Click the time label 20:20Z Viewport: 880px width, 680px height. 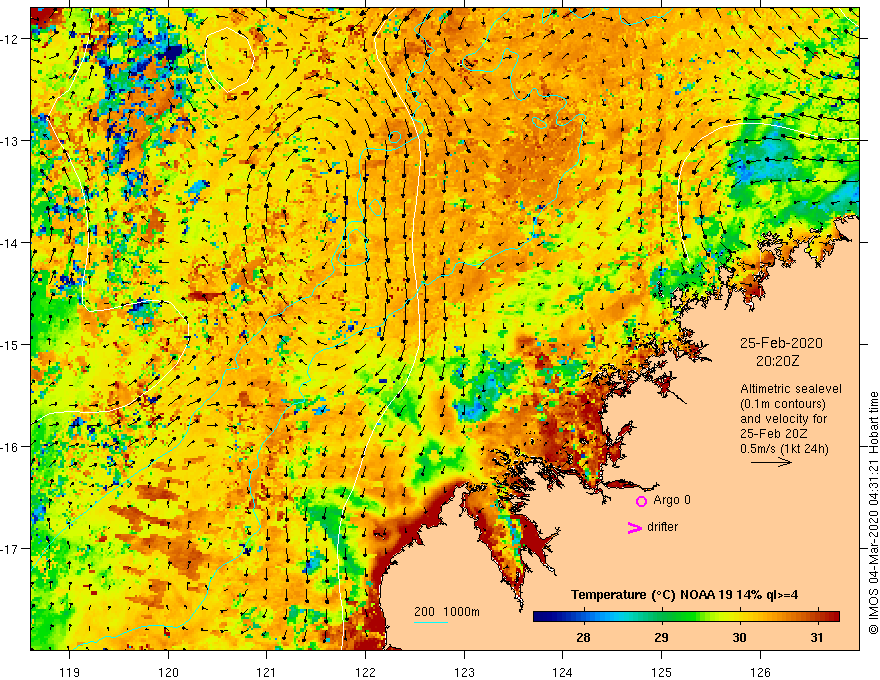777,361
